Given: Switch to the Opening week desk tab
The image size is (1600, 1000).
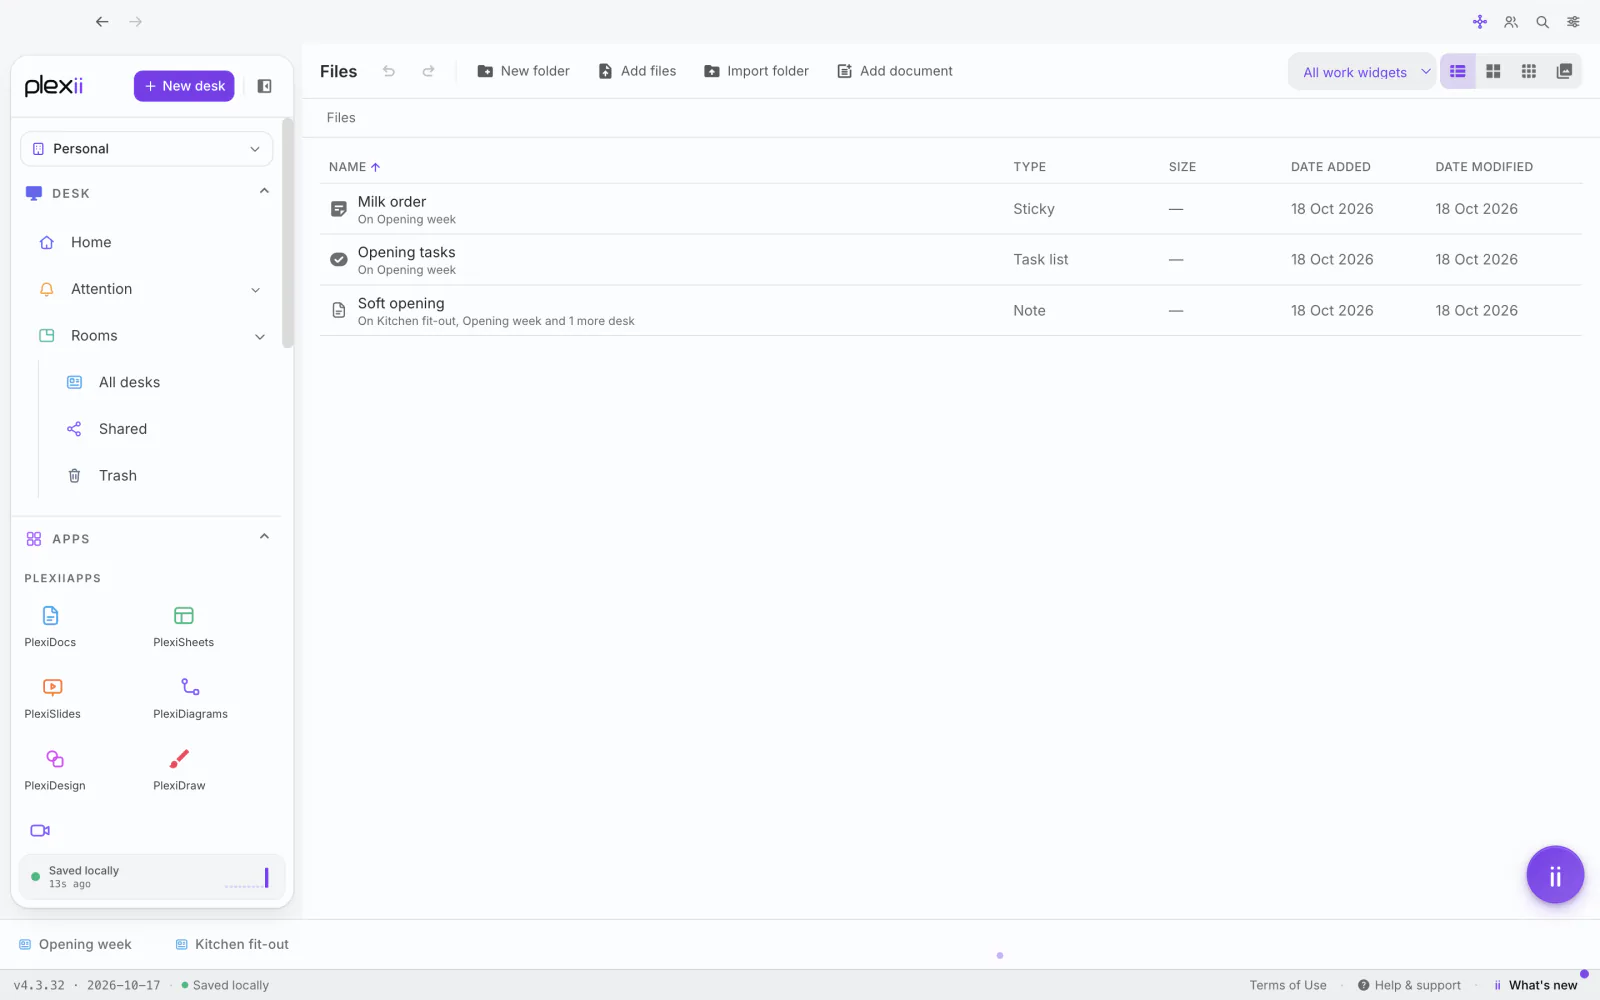Looking at the screenshot, I should click(76, 945).
